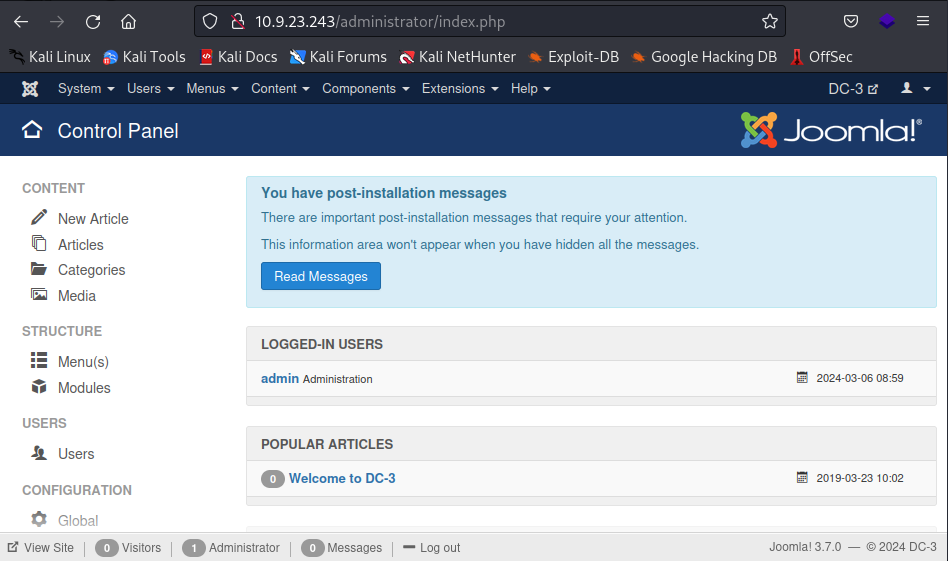This screenshot has width=948, height=561.
Task: Open the Extensions dropdown
Action: [460, 88]
